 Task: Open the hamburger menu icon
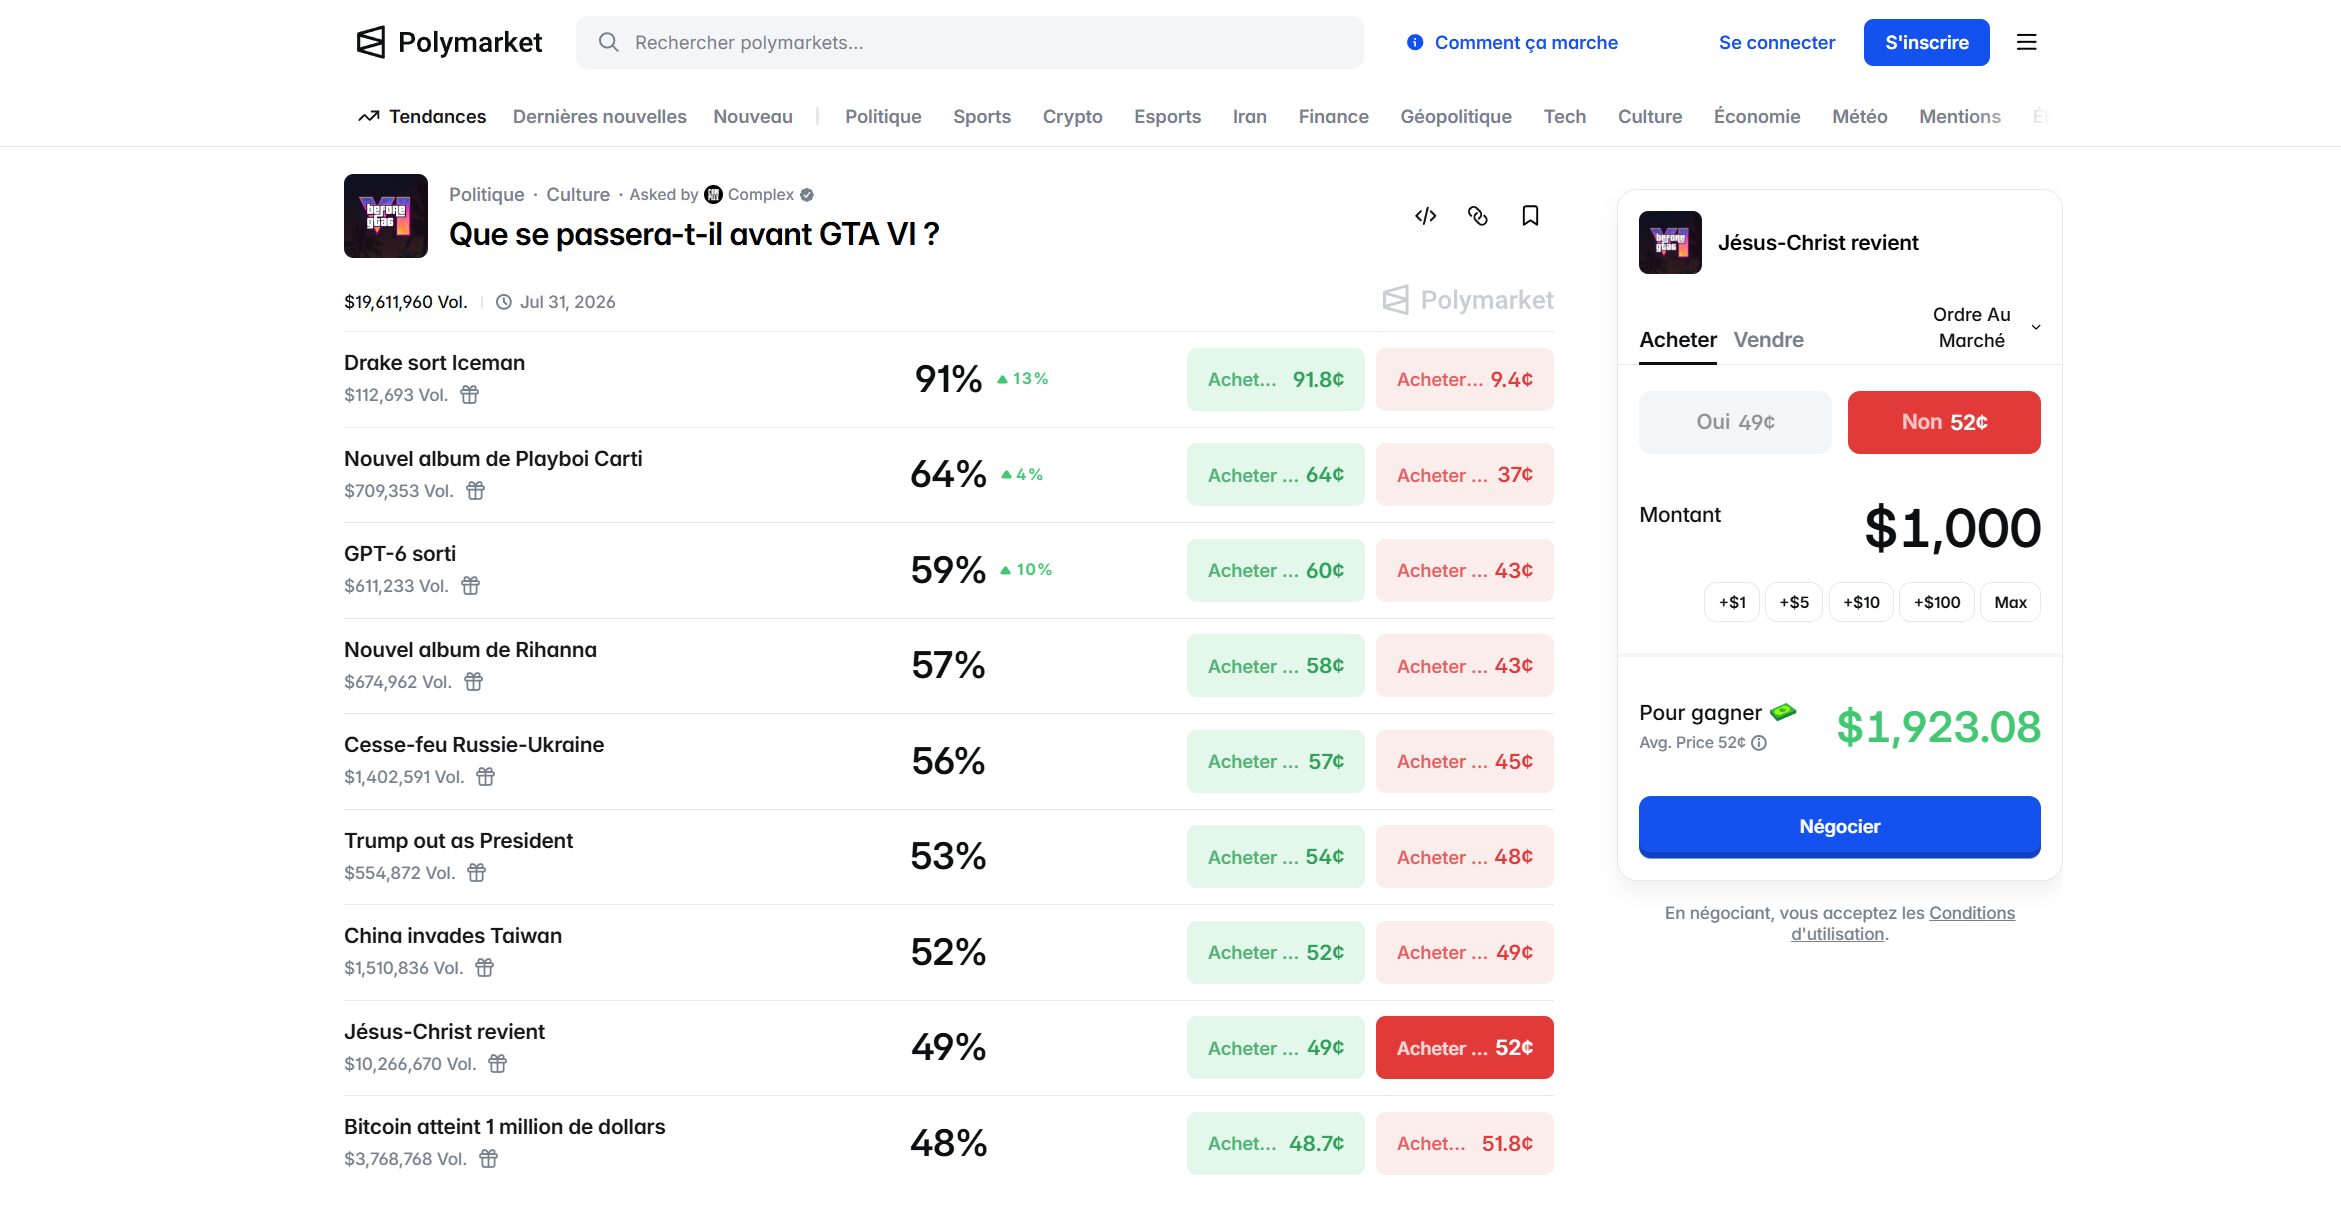coord(2026,42)
